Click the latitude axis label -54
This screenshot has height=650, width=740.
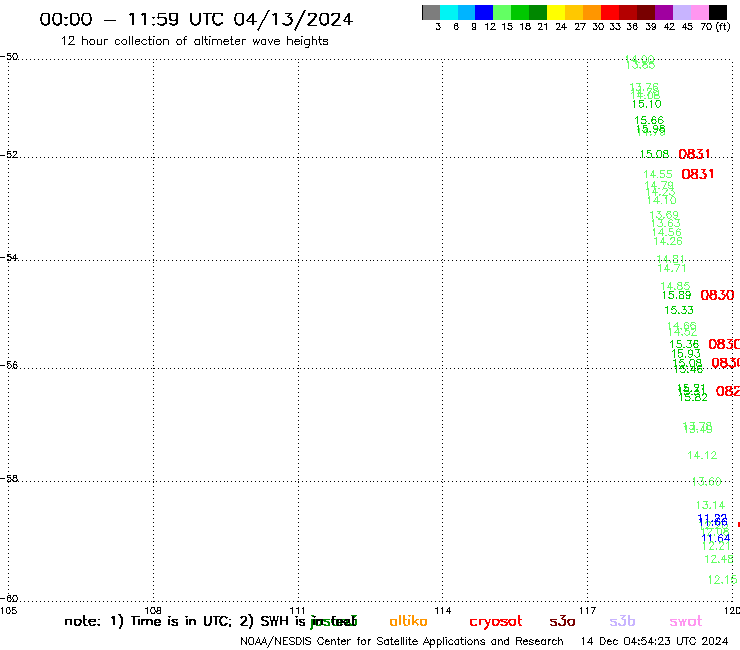click(9, 257)
